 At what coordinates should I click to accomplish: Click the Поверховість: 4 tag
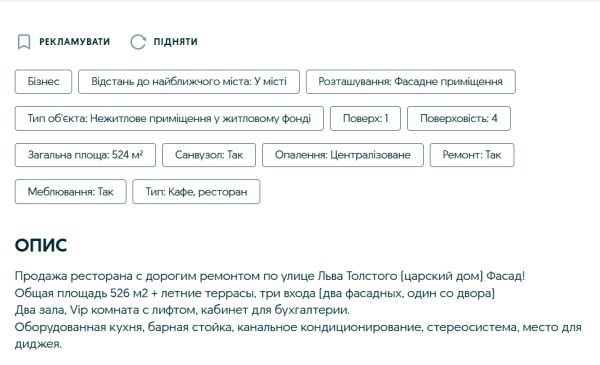tap(459, 119)
